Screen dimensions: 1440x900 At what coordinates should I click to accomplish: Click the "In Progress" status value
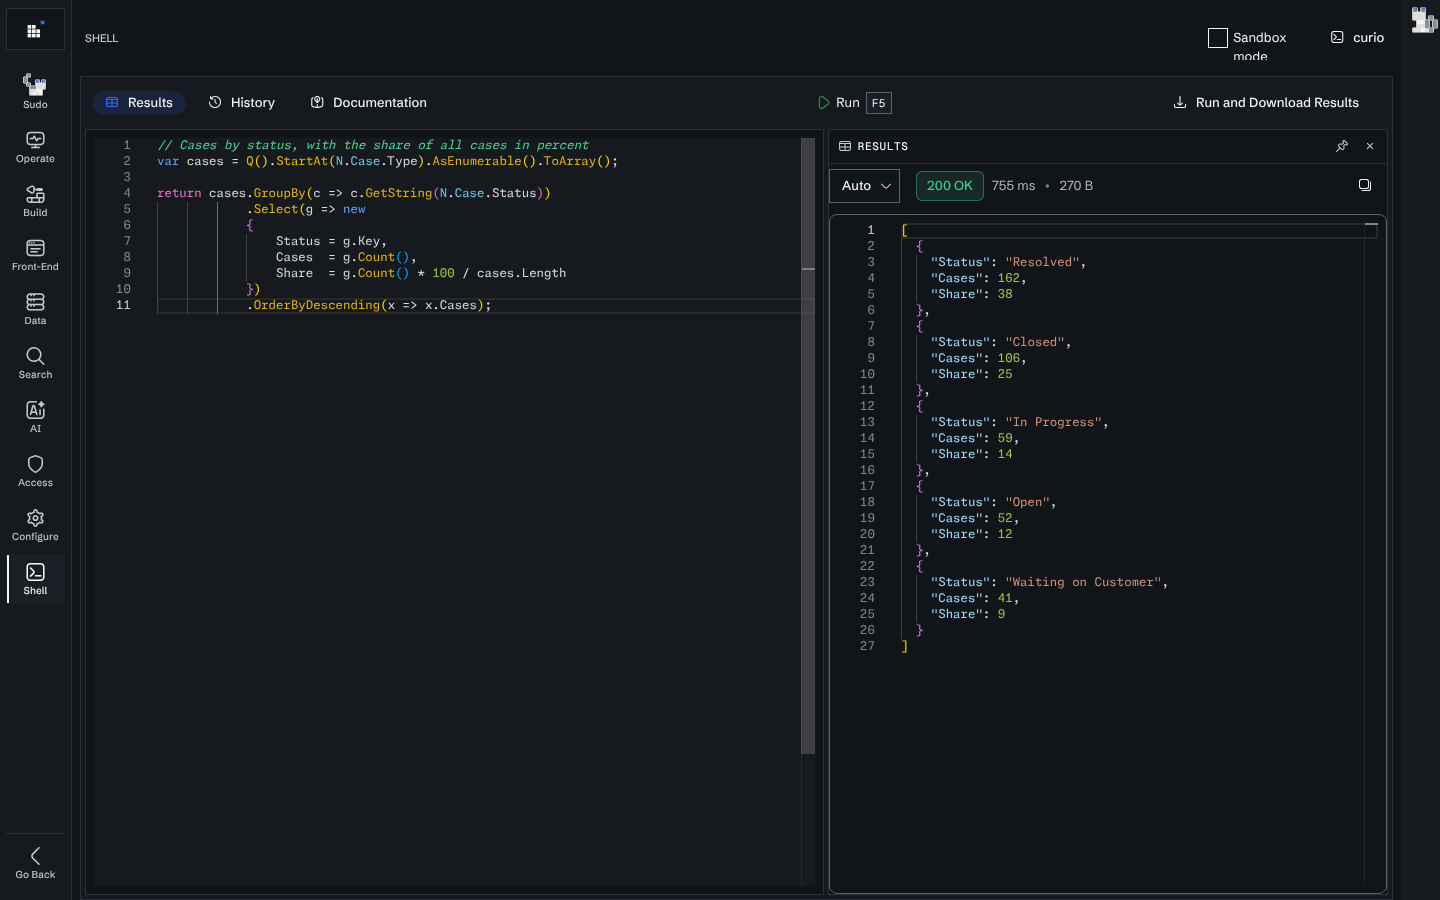coord(1054,422)
